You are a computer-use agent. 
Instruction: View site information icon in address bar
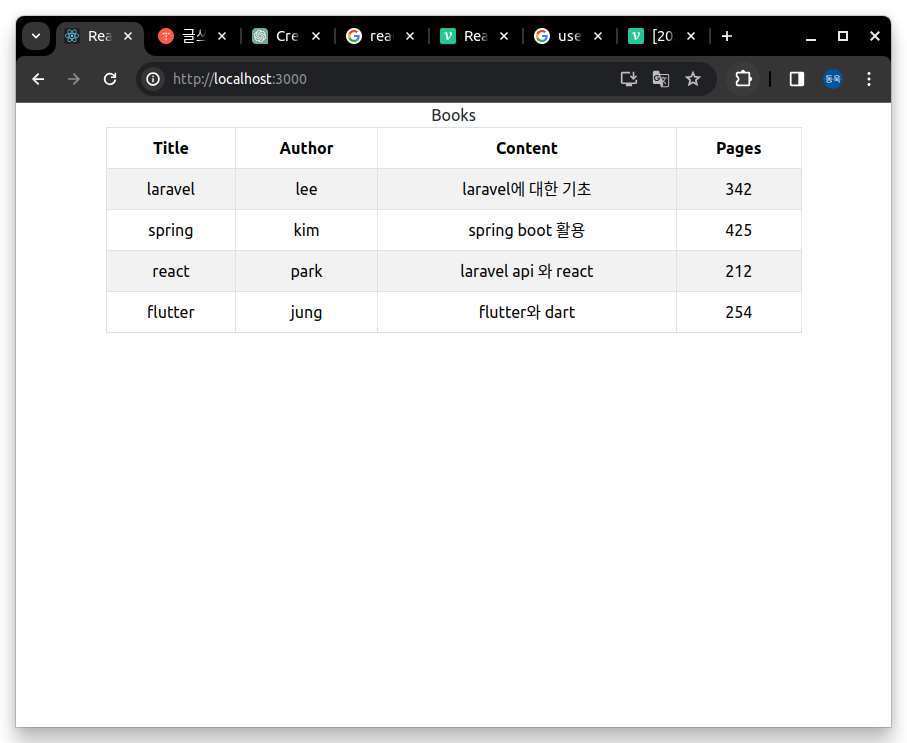coord(153,79)
